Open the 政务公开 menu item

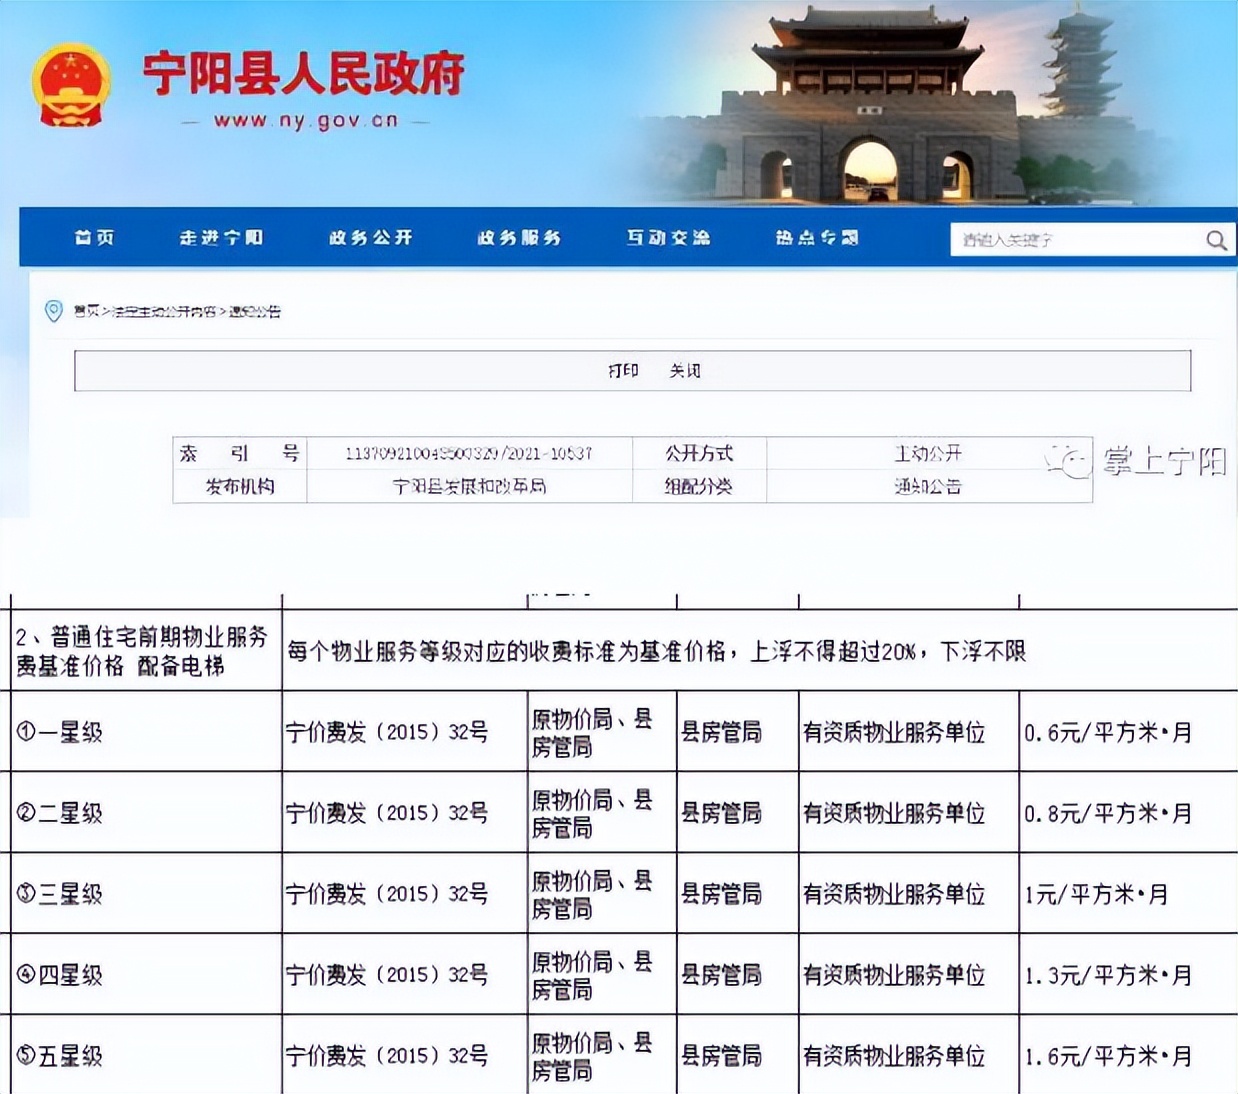click(x=369, y=238)
